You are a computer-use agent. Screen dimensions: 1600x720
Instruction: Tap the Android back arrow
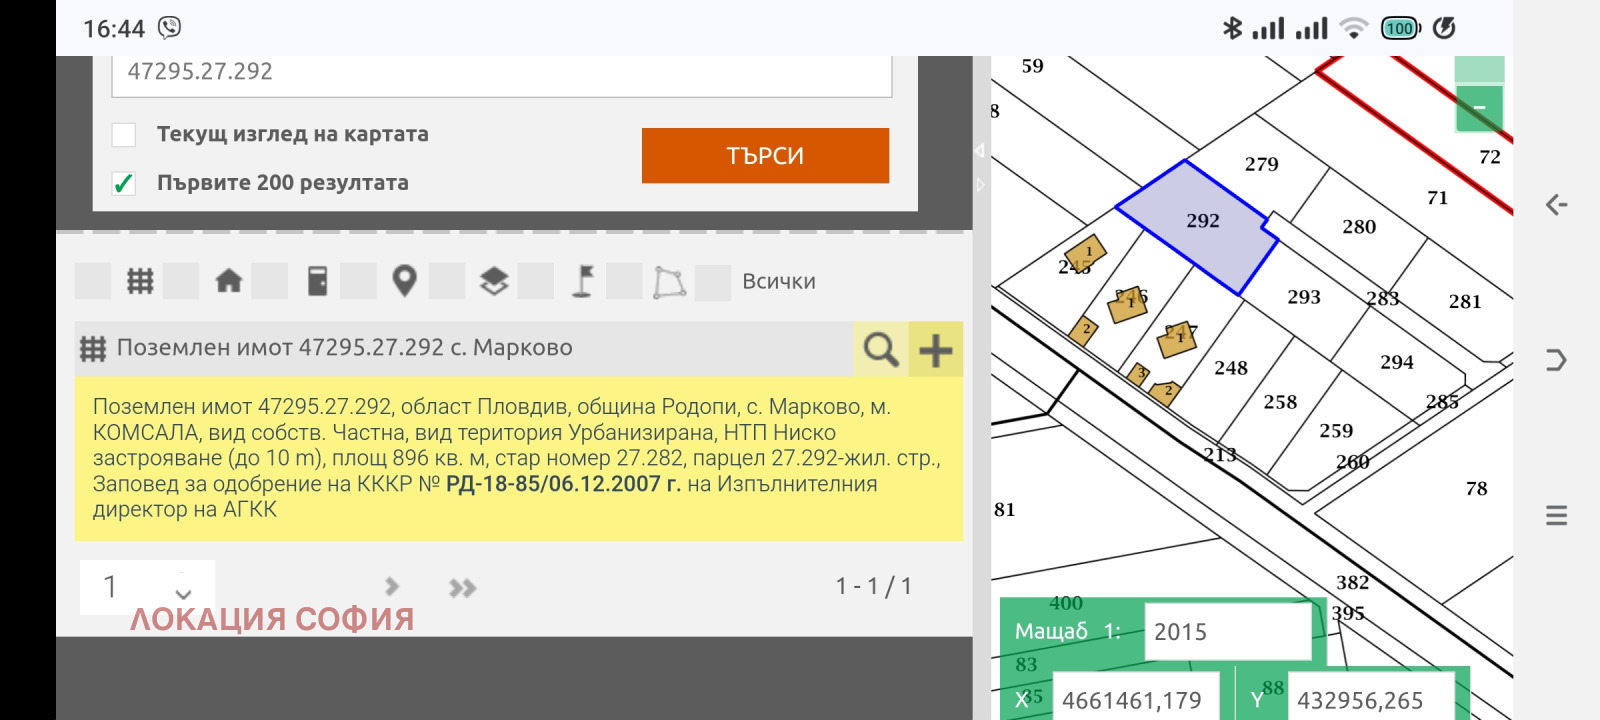pos(1556,205)
